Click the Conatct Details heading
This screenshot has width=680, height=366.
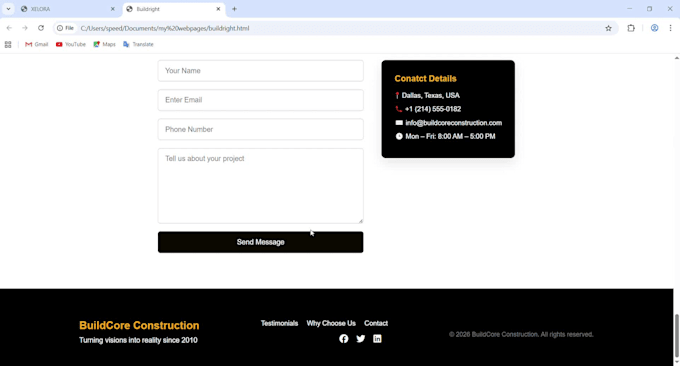425,78
